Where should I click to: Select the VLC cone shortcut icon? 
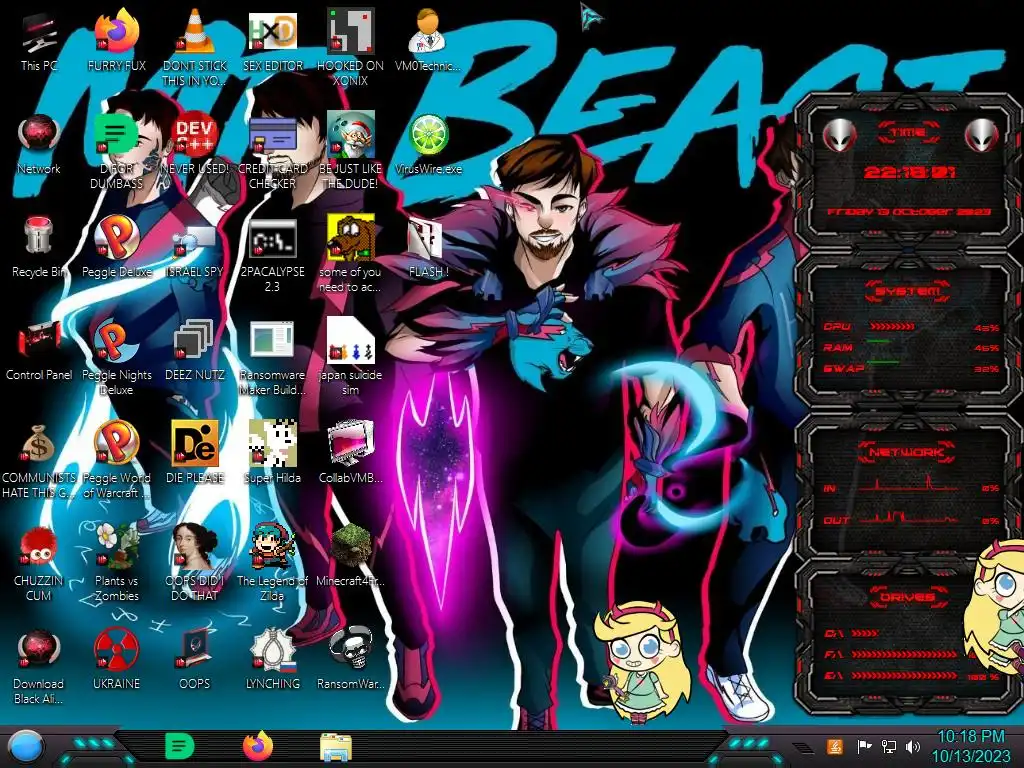194,31
